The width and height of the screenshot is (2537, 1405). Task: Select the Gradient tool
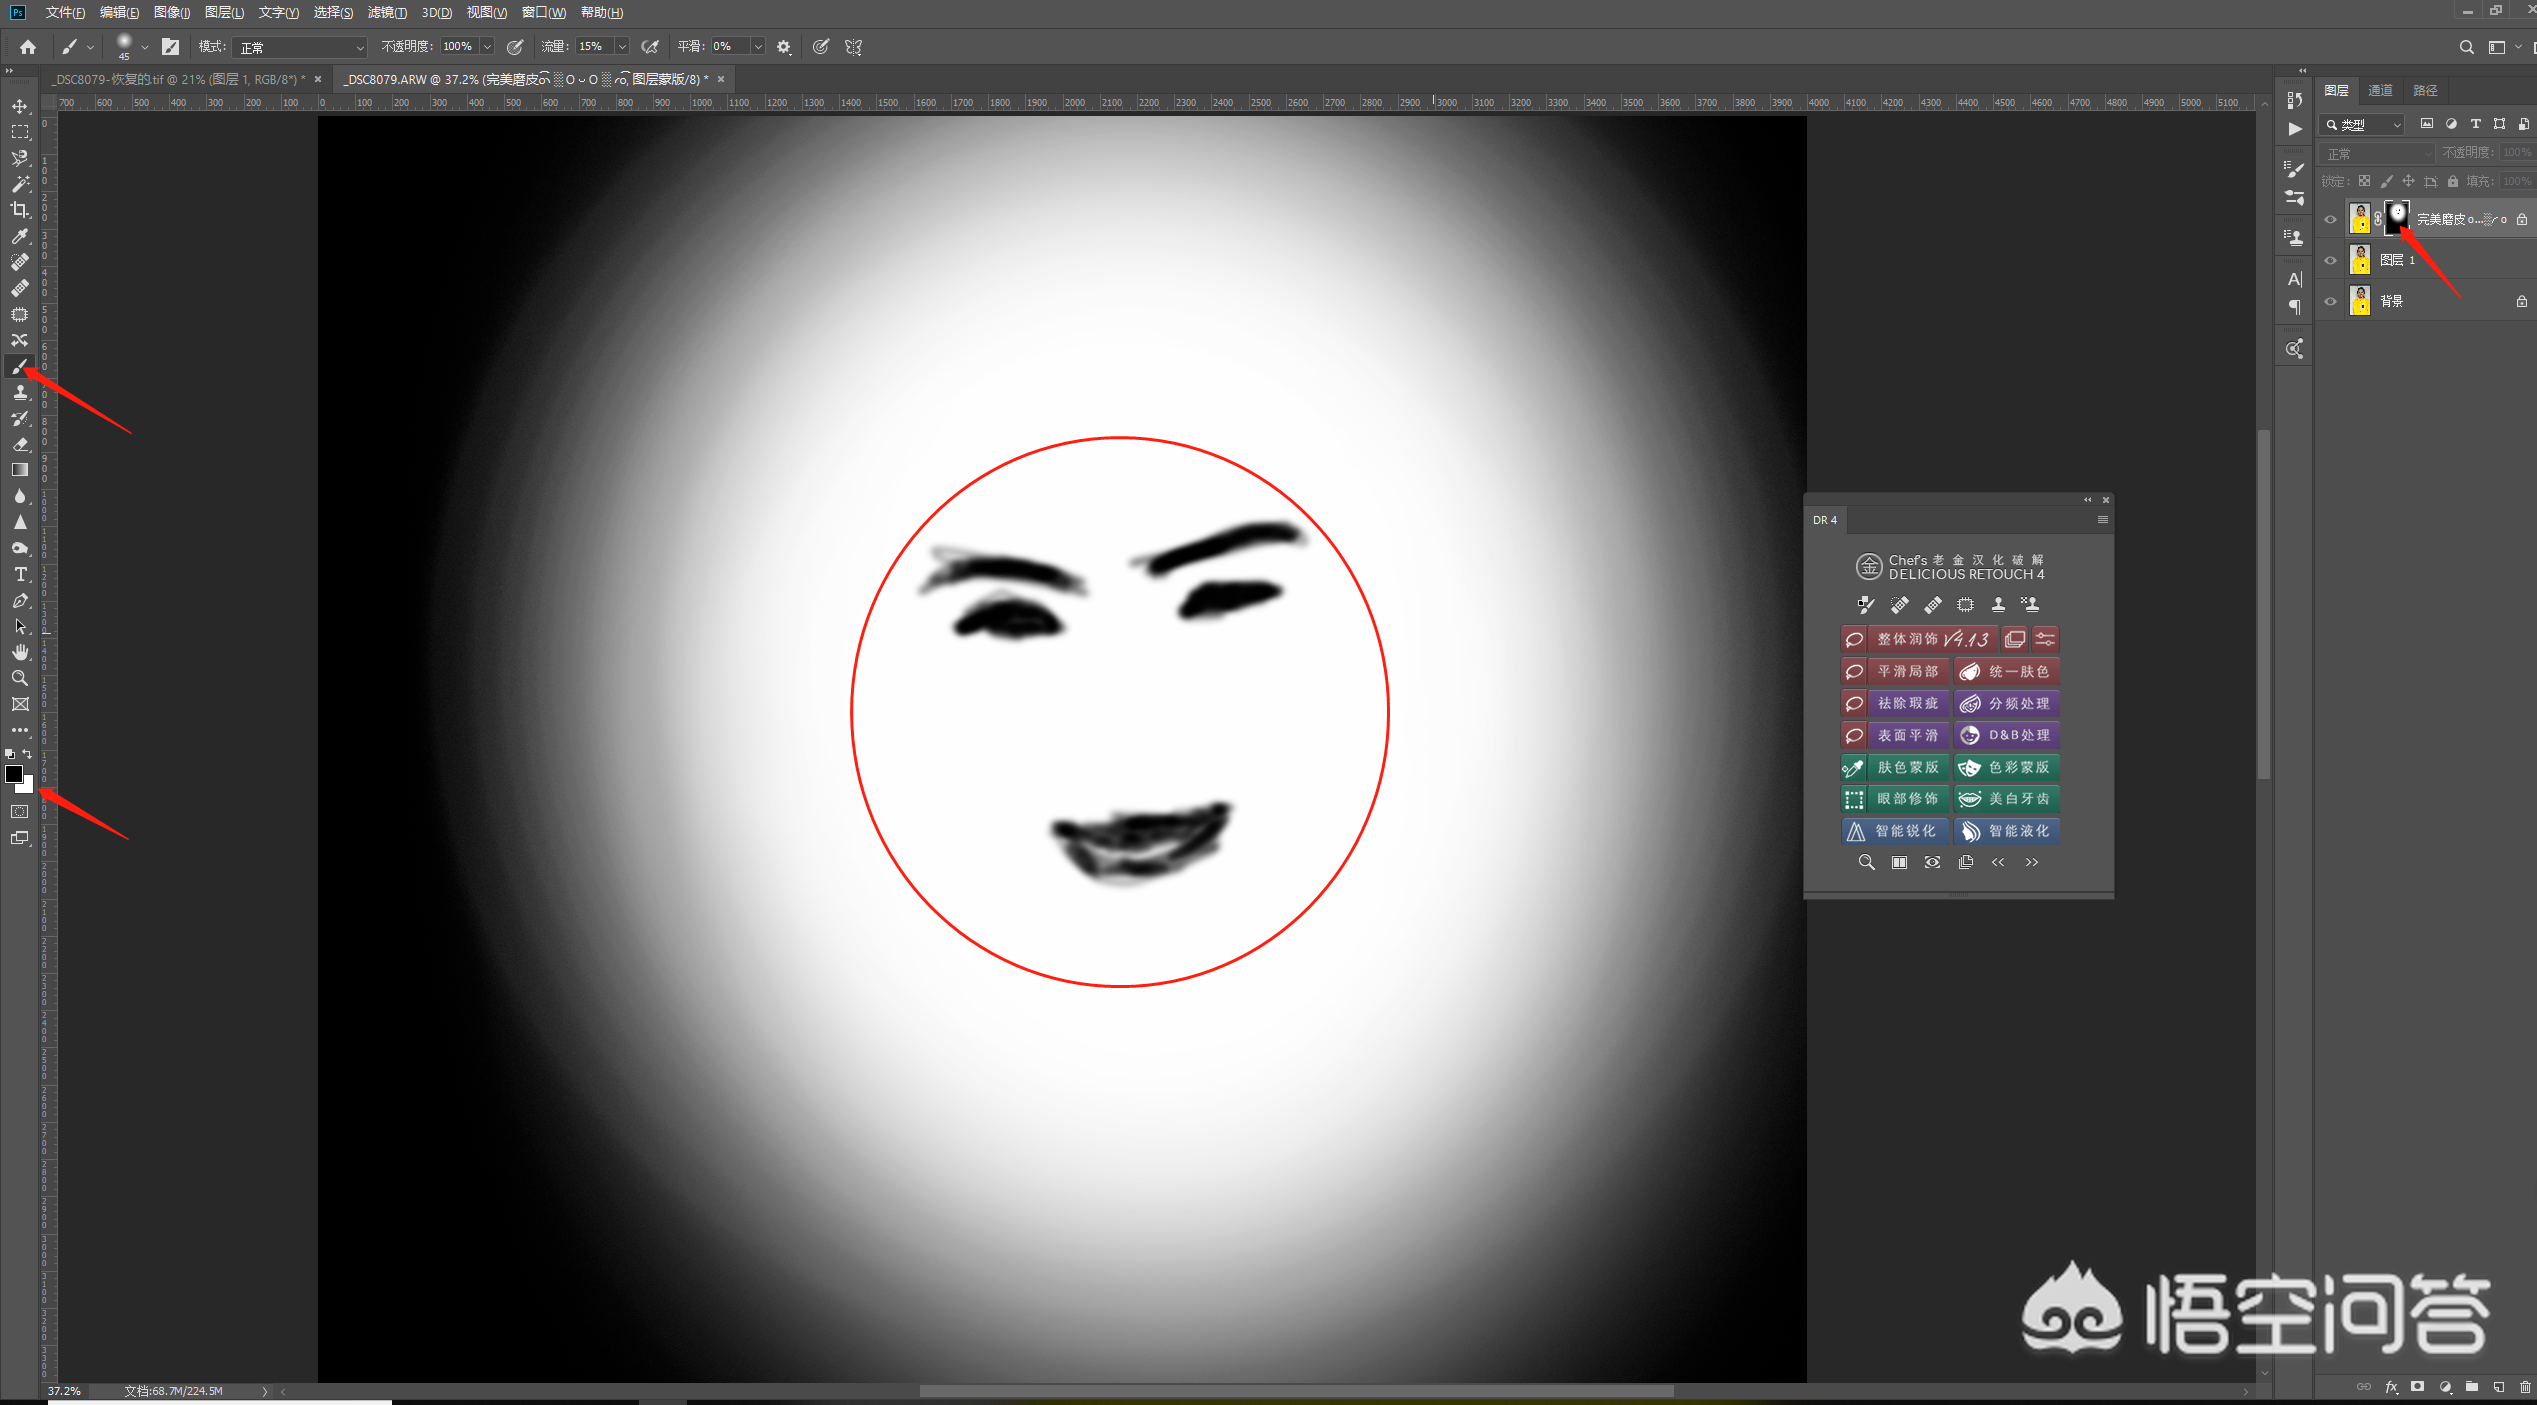point(20,470)
